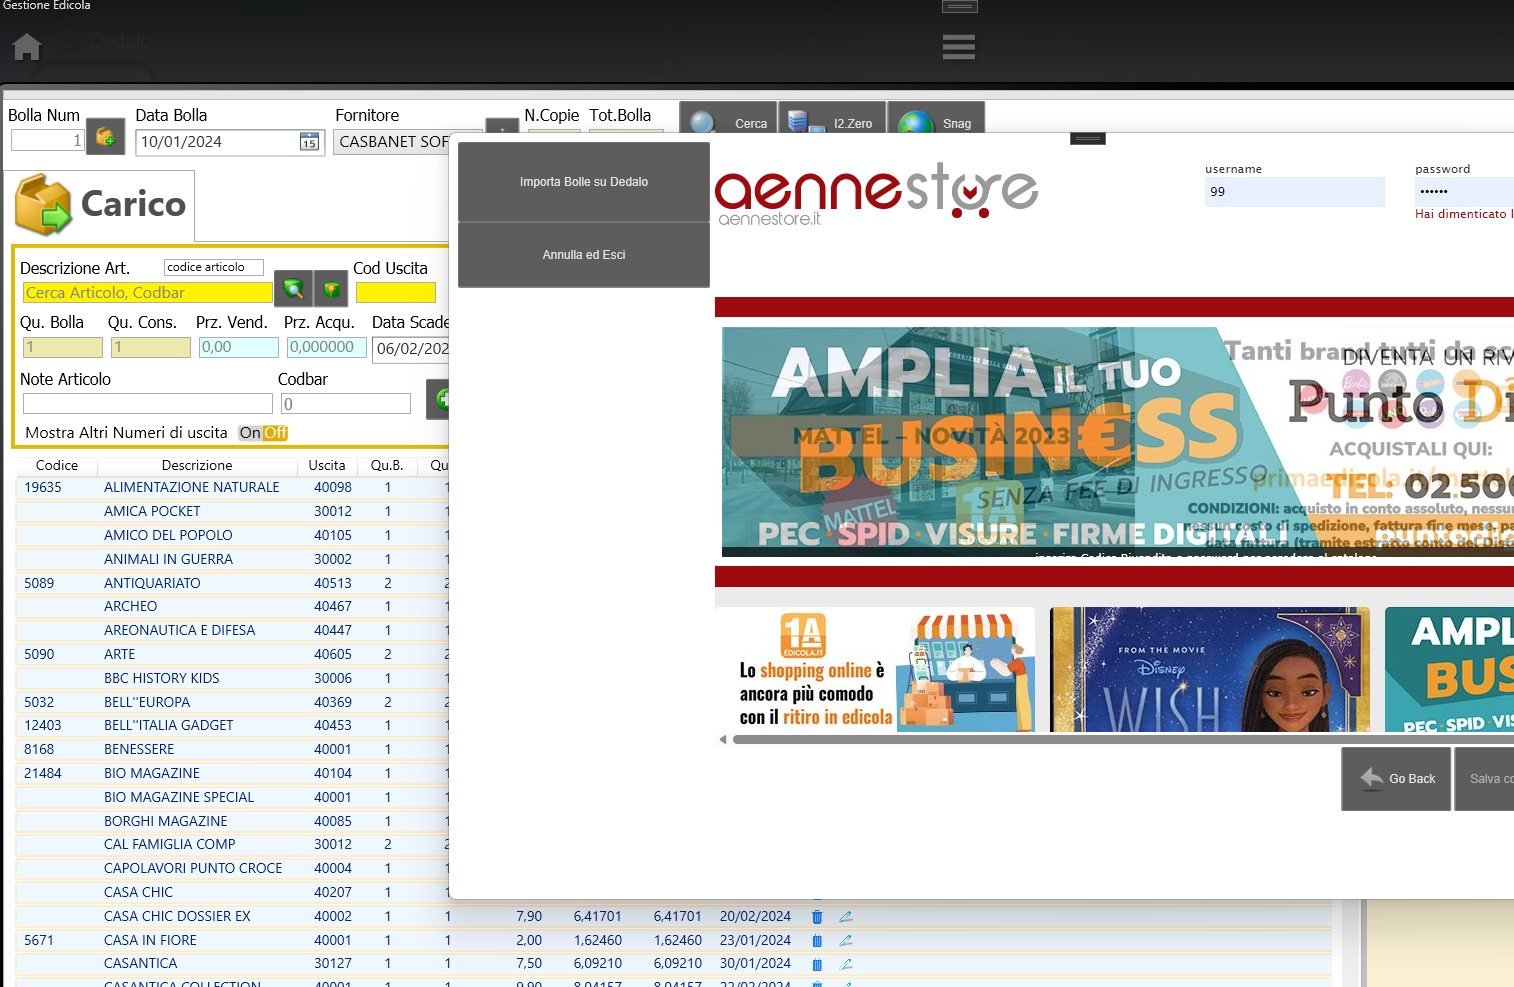Viewport: 1514px width, 987px height.
Task: Click the I2.Zero toolbar button
Action: 832,118
